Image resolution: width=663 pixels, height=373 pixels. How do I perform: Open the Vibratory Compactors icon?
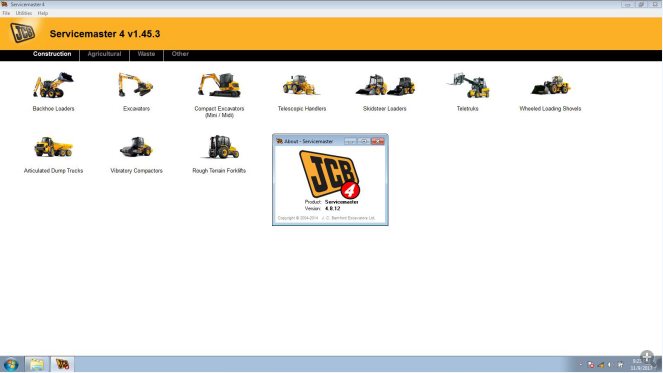tap(136, 147)
